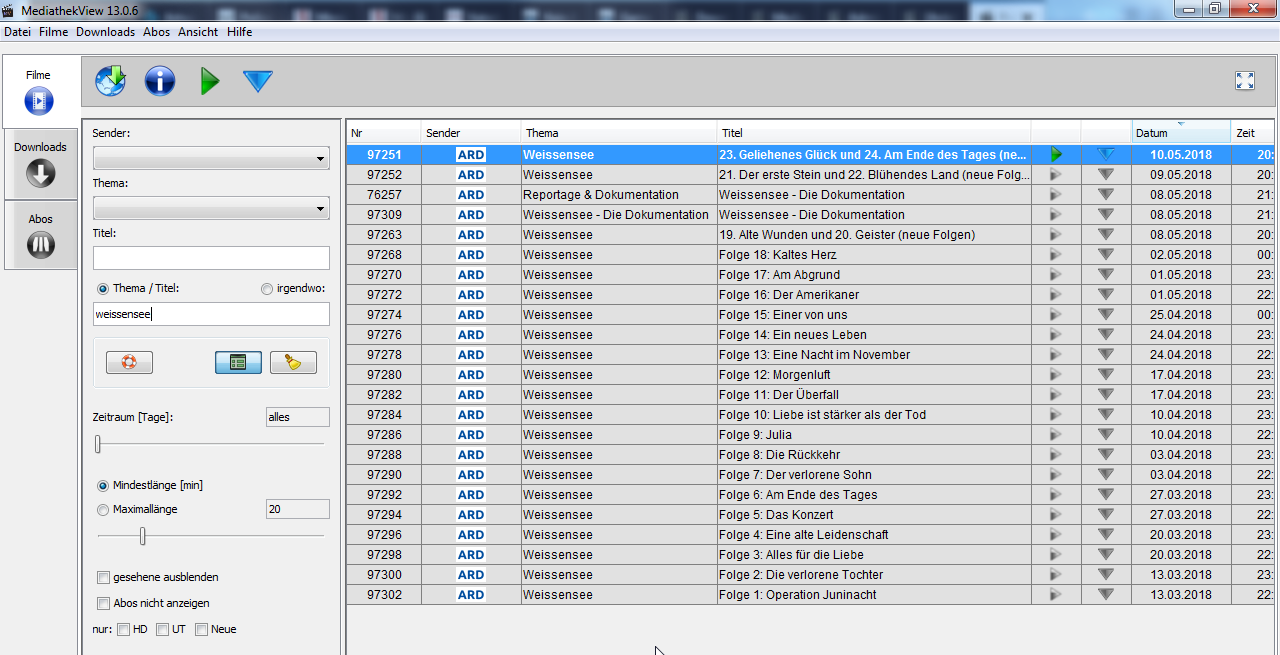Expand the Sender dropdown
Viewport: 1280px width, 655px height.
click(211, 158)
